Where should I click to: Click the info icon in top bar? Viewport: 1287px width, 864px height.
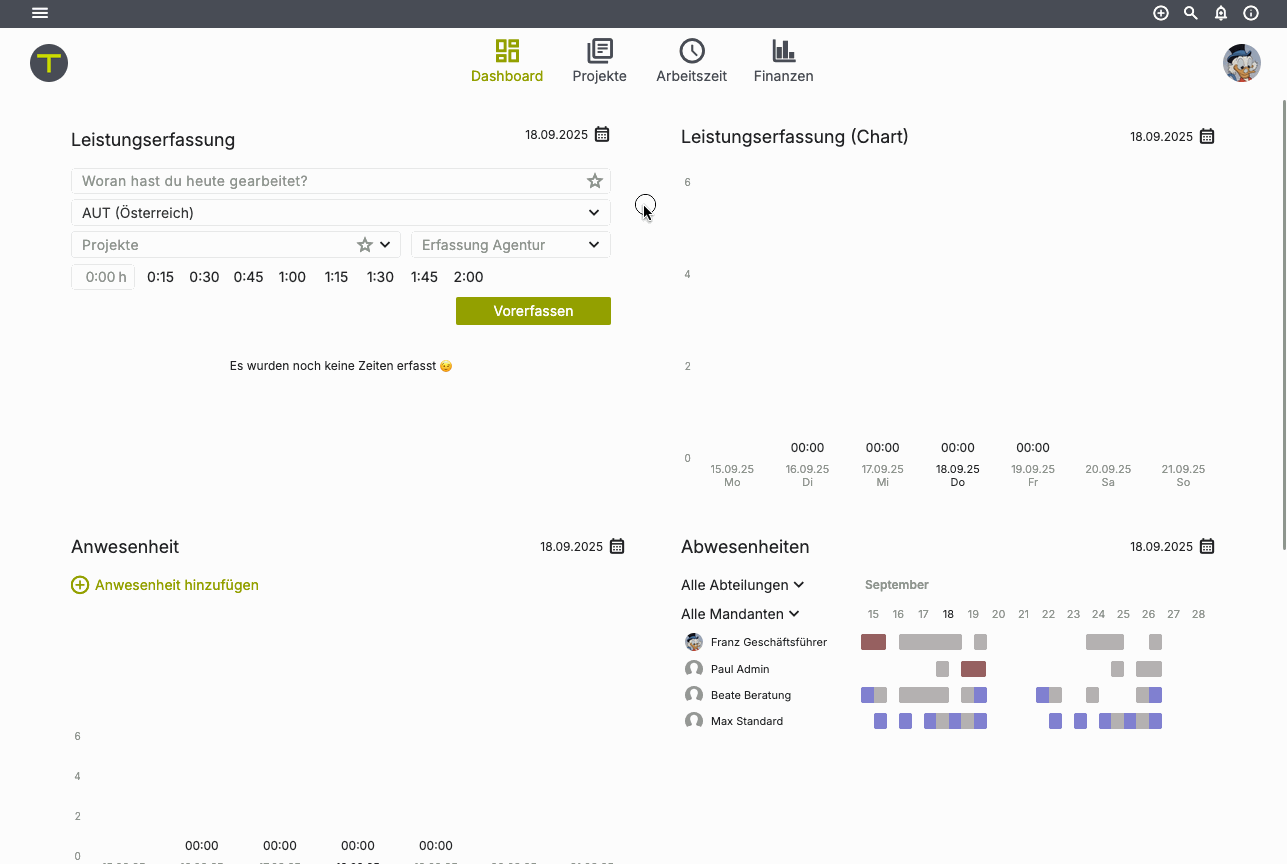click(1251, 13)
